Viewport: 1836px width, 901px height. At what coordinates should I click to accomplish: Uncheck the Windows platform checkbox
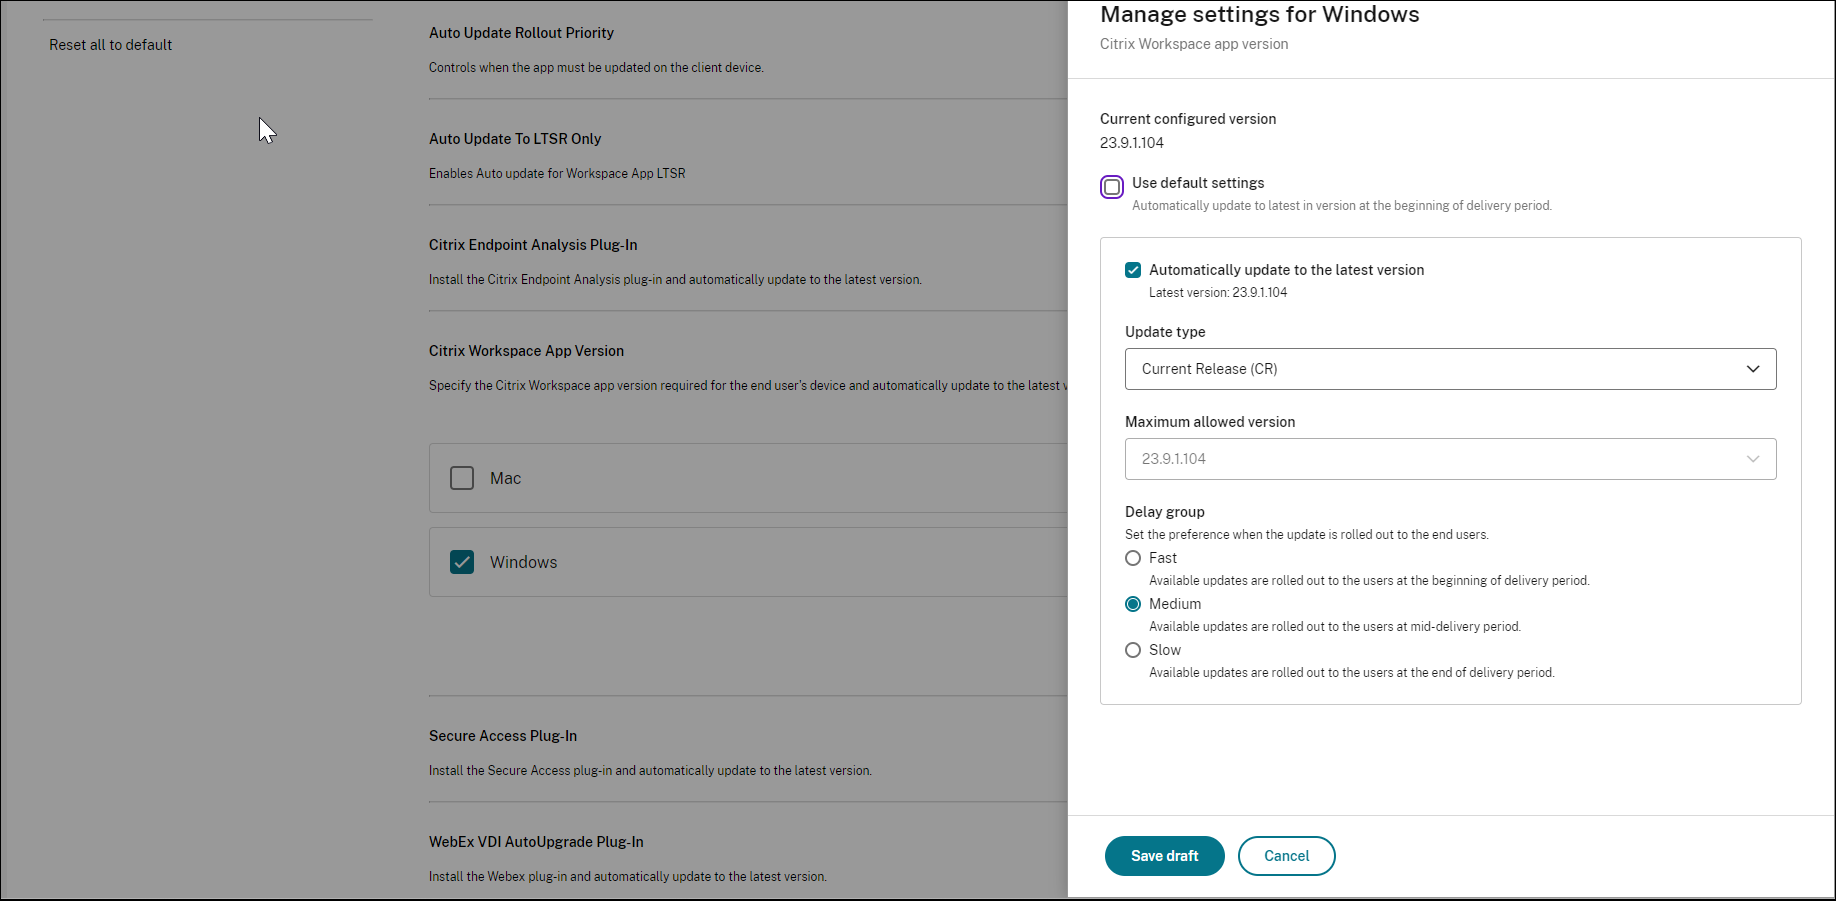[462, 562]
